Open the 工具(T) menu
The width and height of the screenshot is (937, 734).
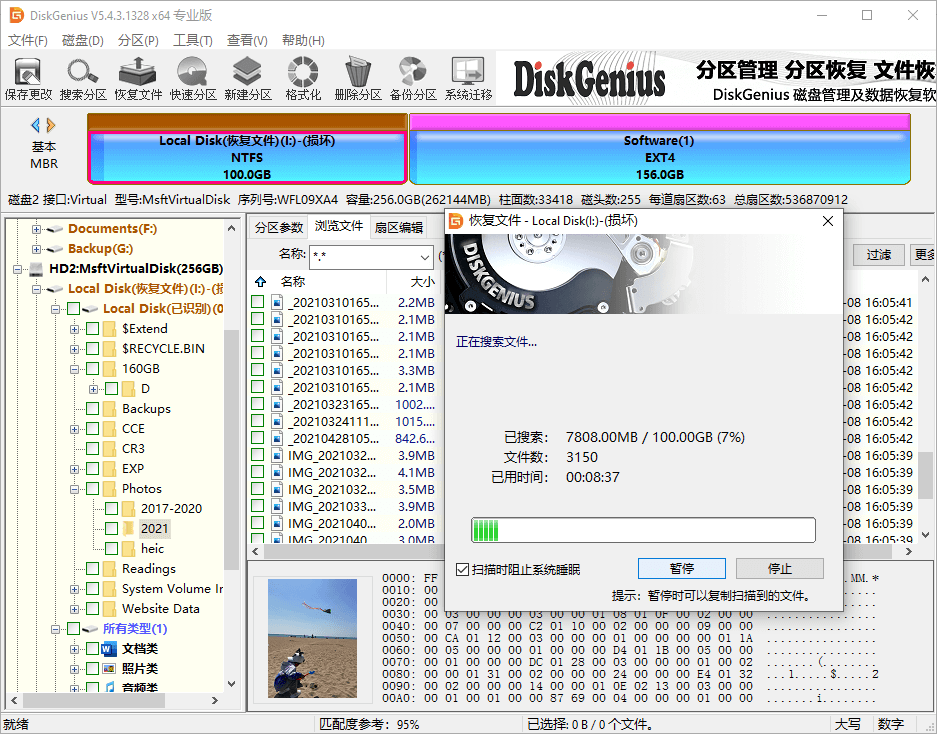click(x=192, y=40)
